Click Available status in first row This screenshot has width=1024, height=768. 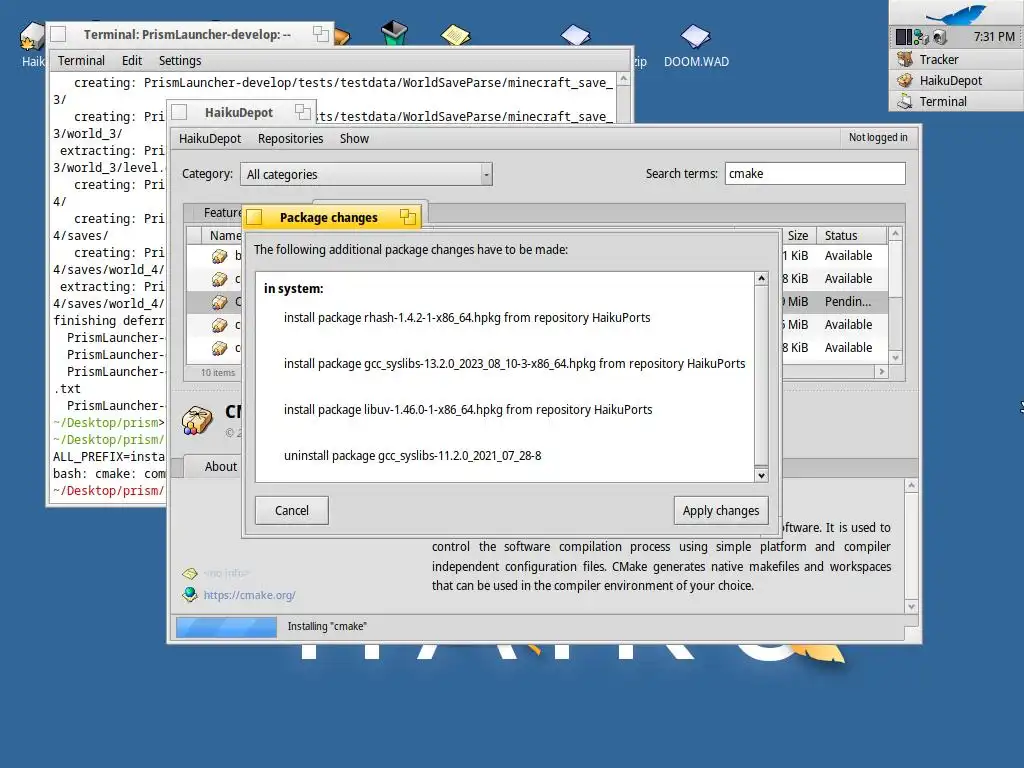click(x=848, y=255)
